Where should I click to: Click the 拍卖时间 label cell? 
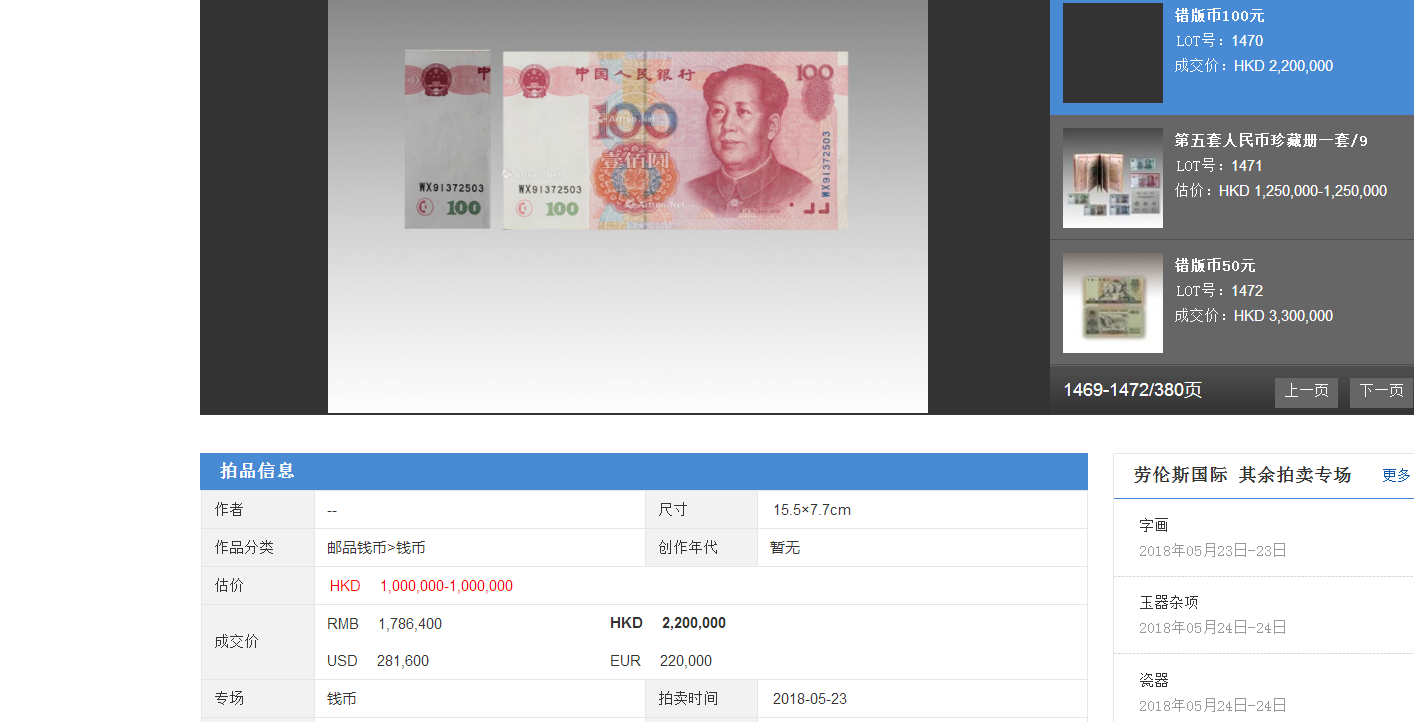(701, 699)
